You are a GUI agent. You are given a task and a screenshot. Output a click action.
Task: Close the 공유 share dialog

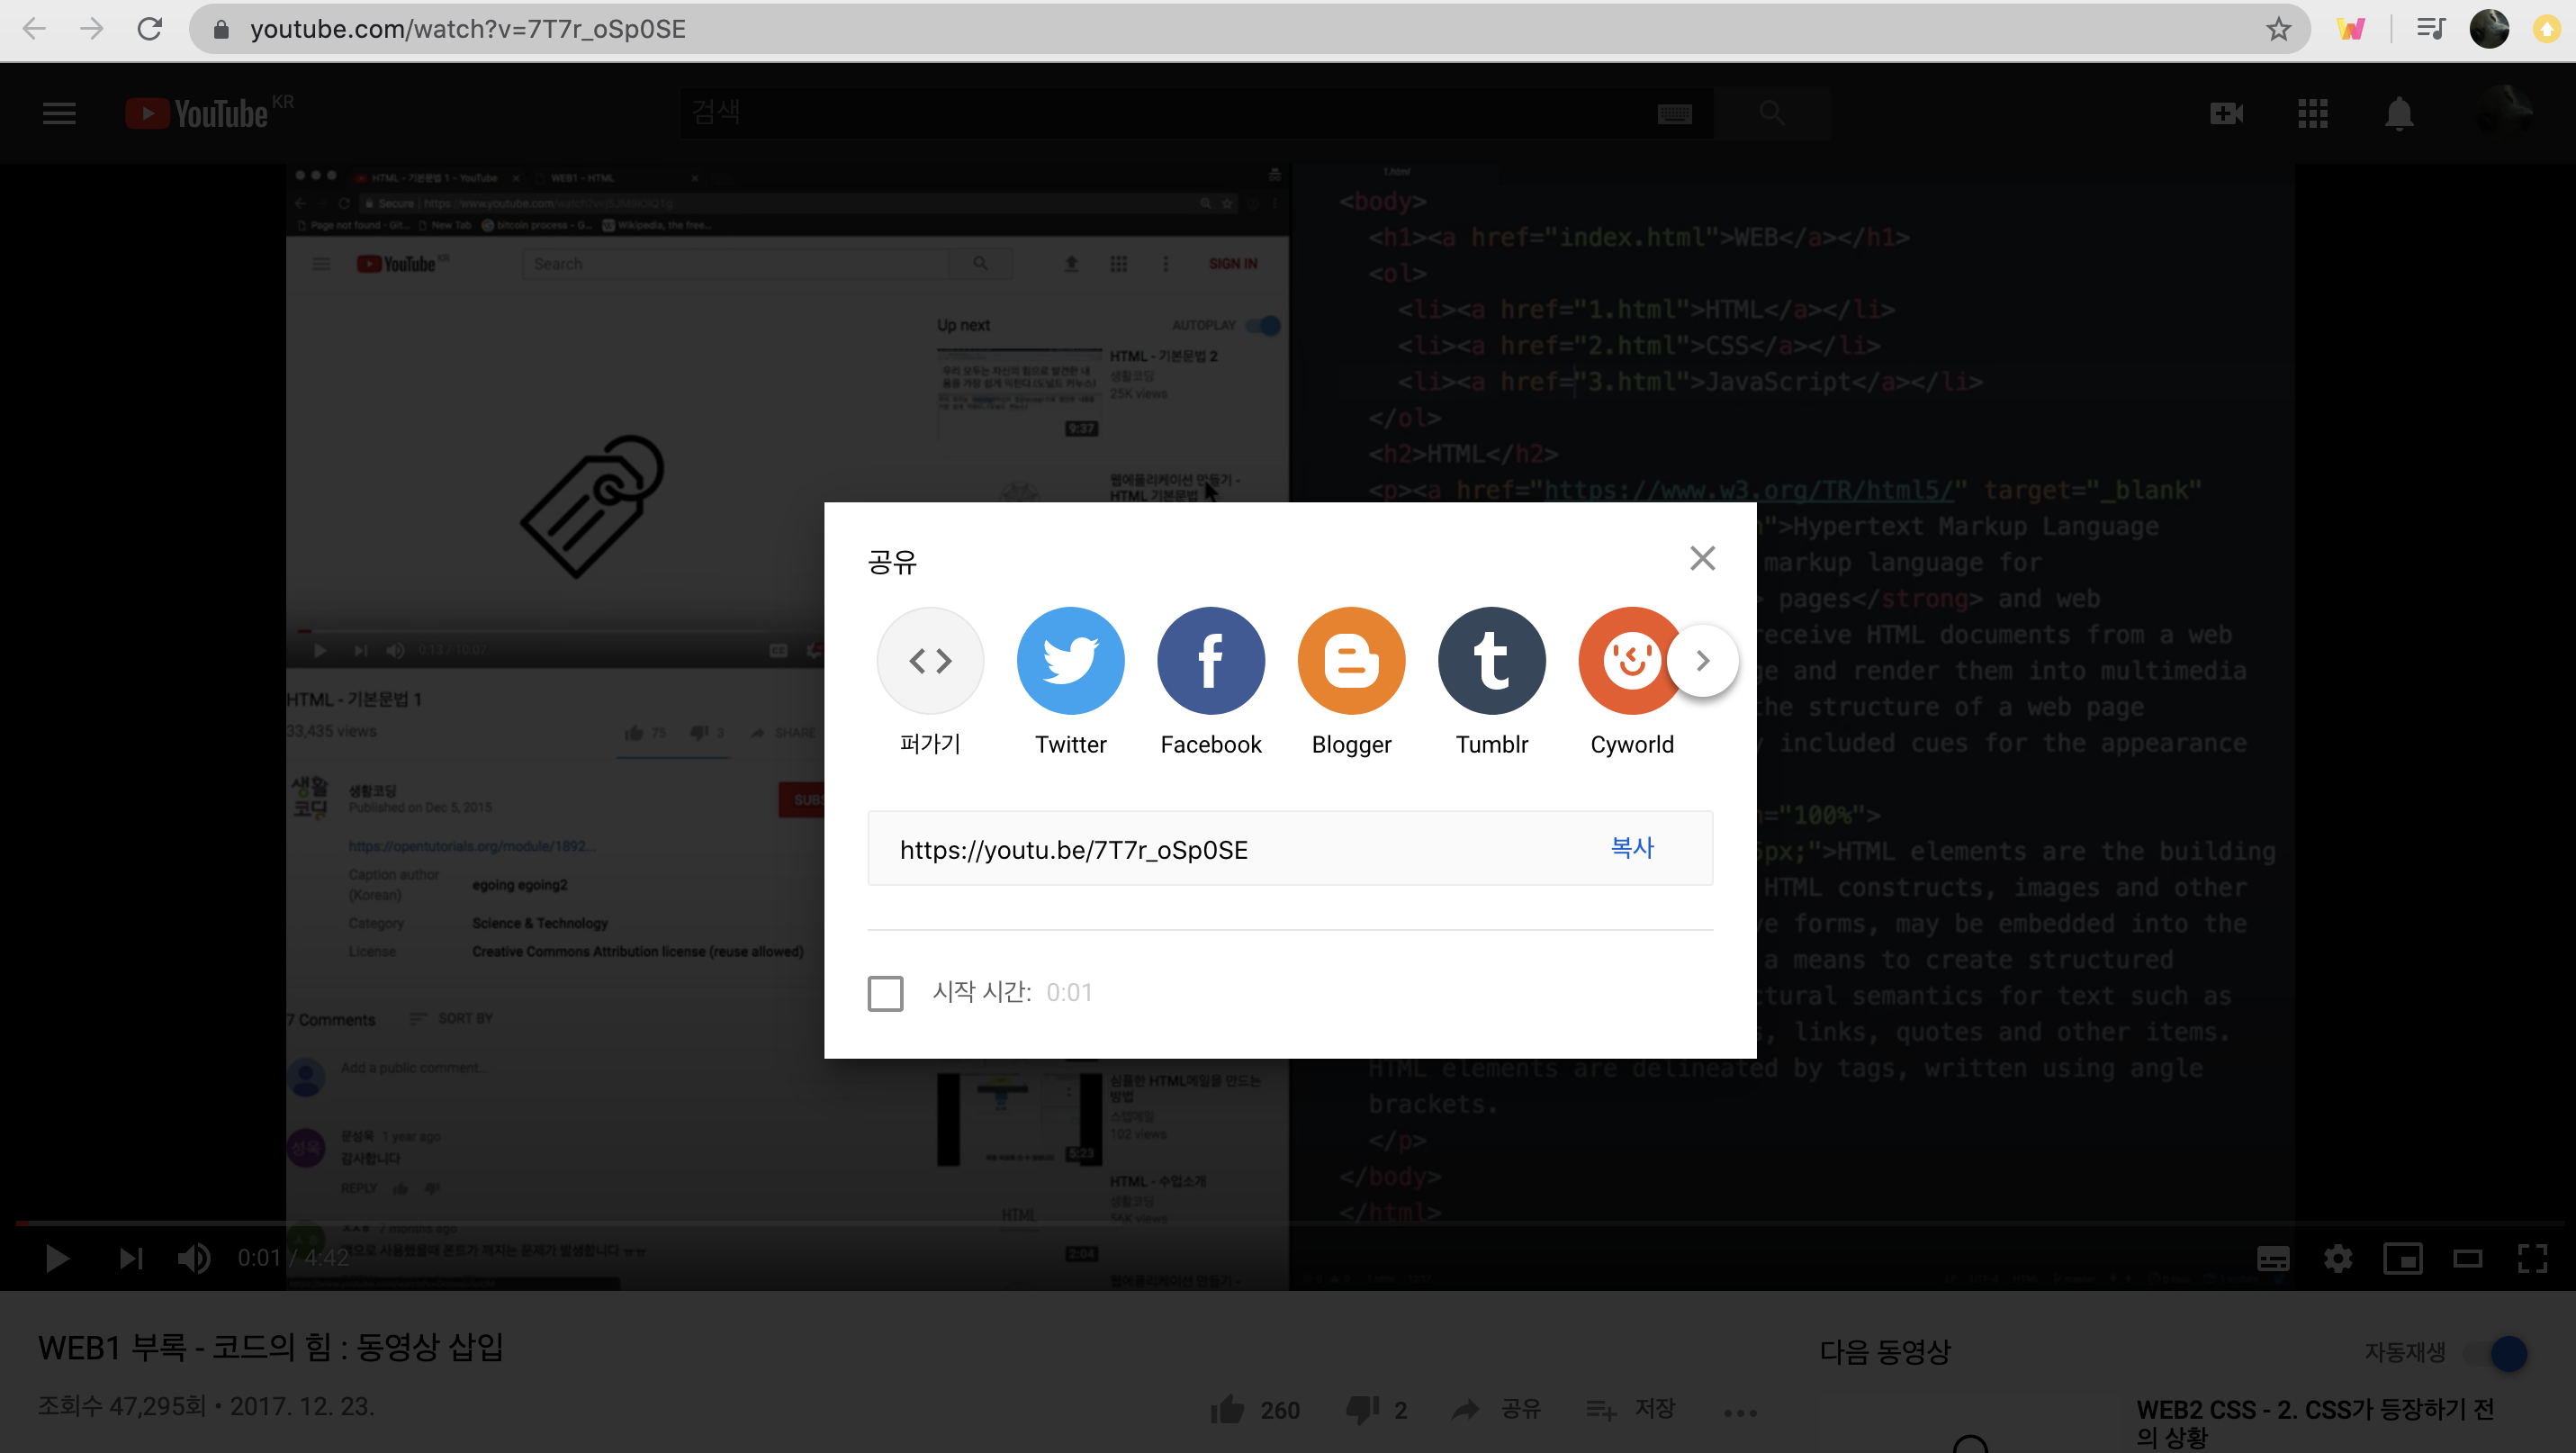(1702, 558)
